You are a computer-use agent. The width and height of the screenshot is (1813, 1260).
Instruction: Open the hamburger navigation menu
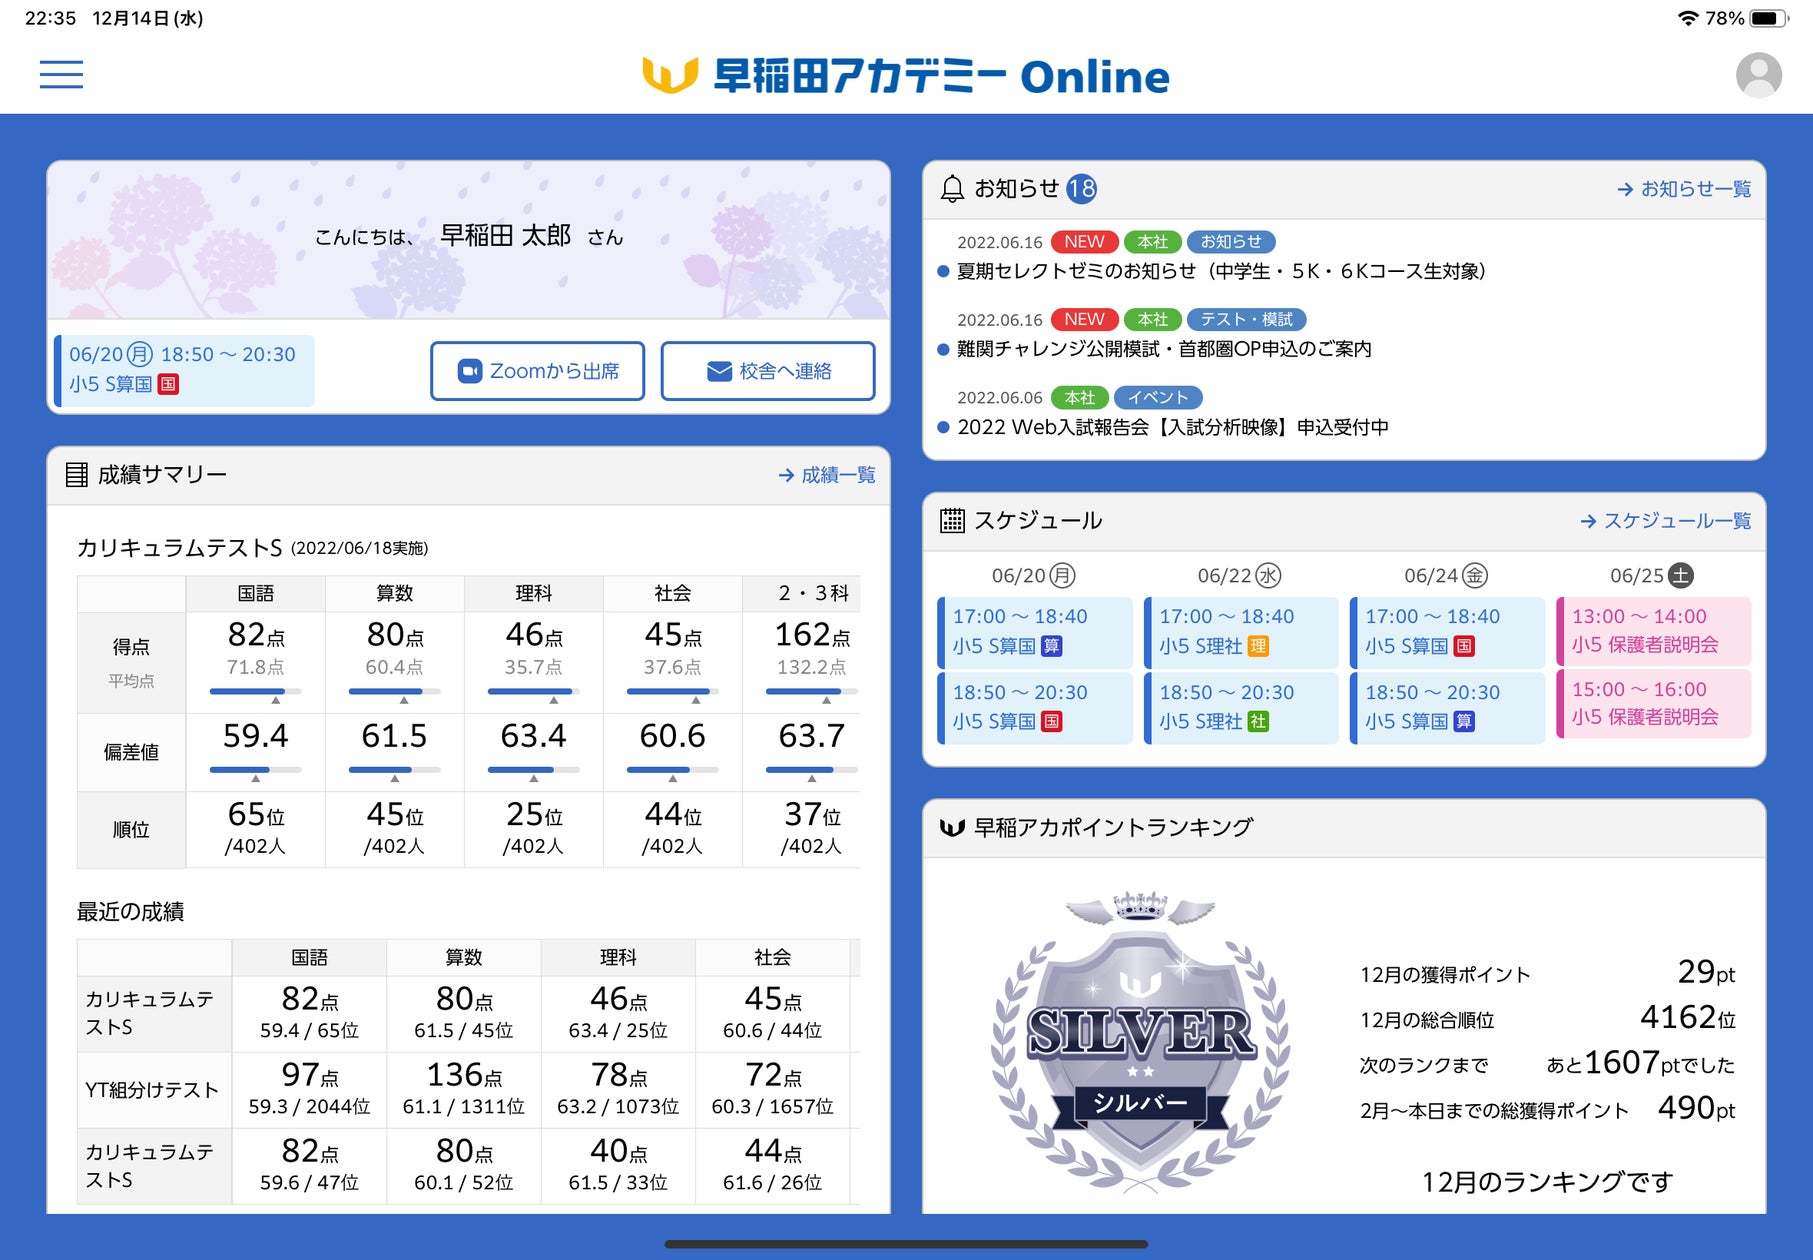pyautogui.click(x=61, y=75)
